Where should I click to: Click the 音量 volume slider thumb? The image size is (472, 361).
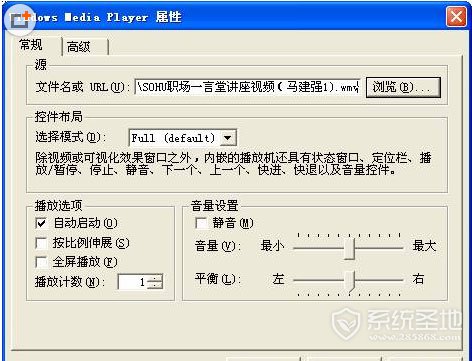(x=350, y=248)
